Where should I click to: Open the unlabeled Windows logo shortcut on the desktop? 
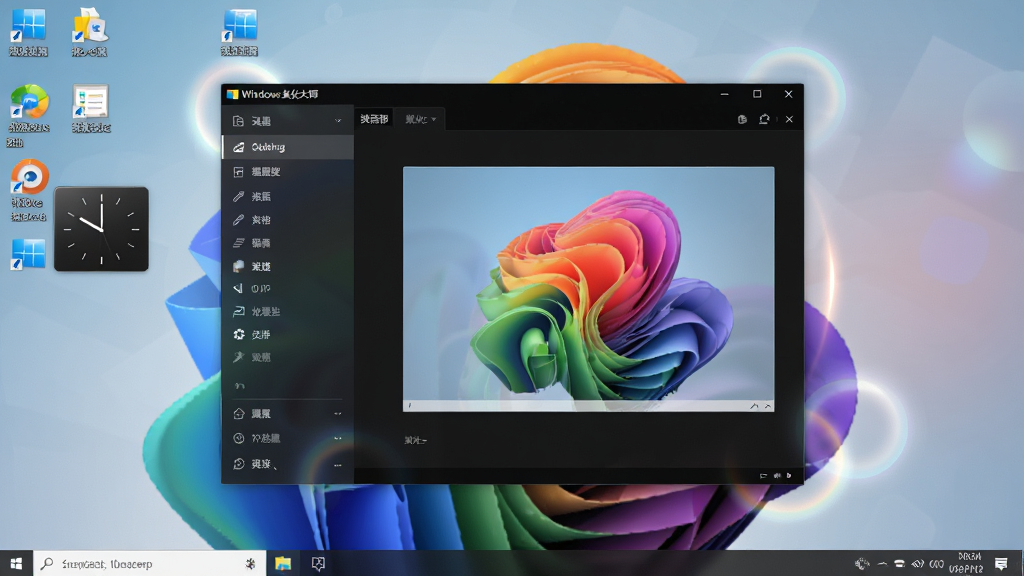click(28, 254)
